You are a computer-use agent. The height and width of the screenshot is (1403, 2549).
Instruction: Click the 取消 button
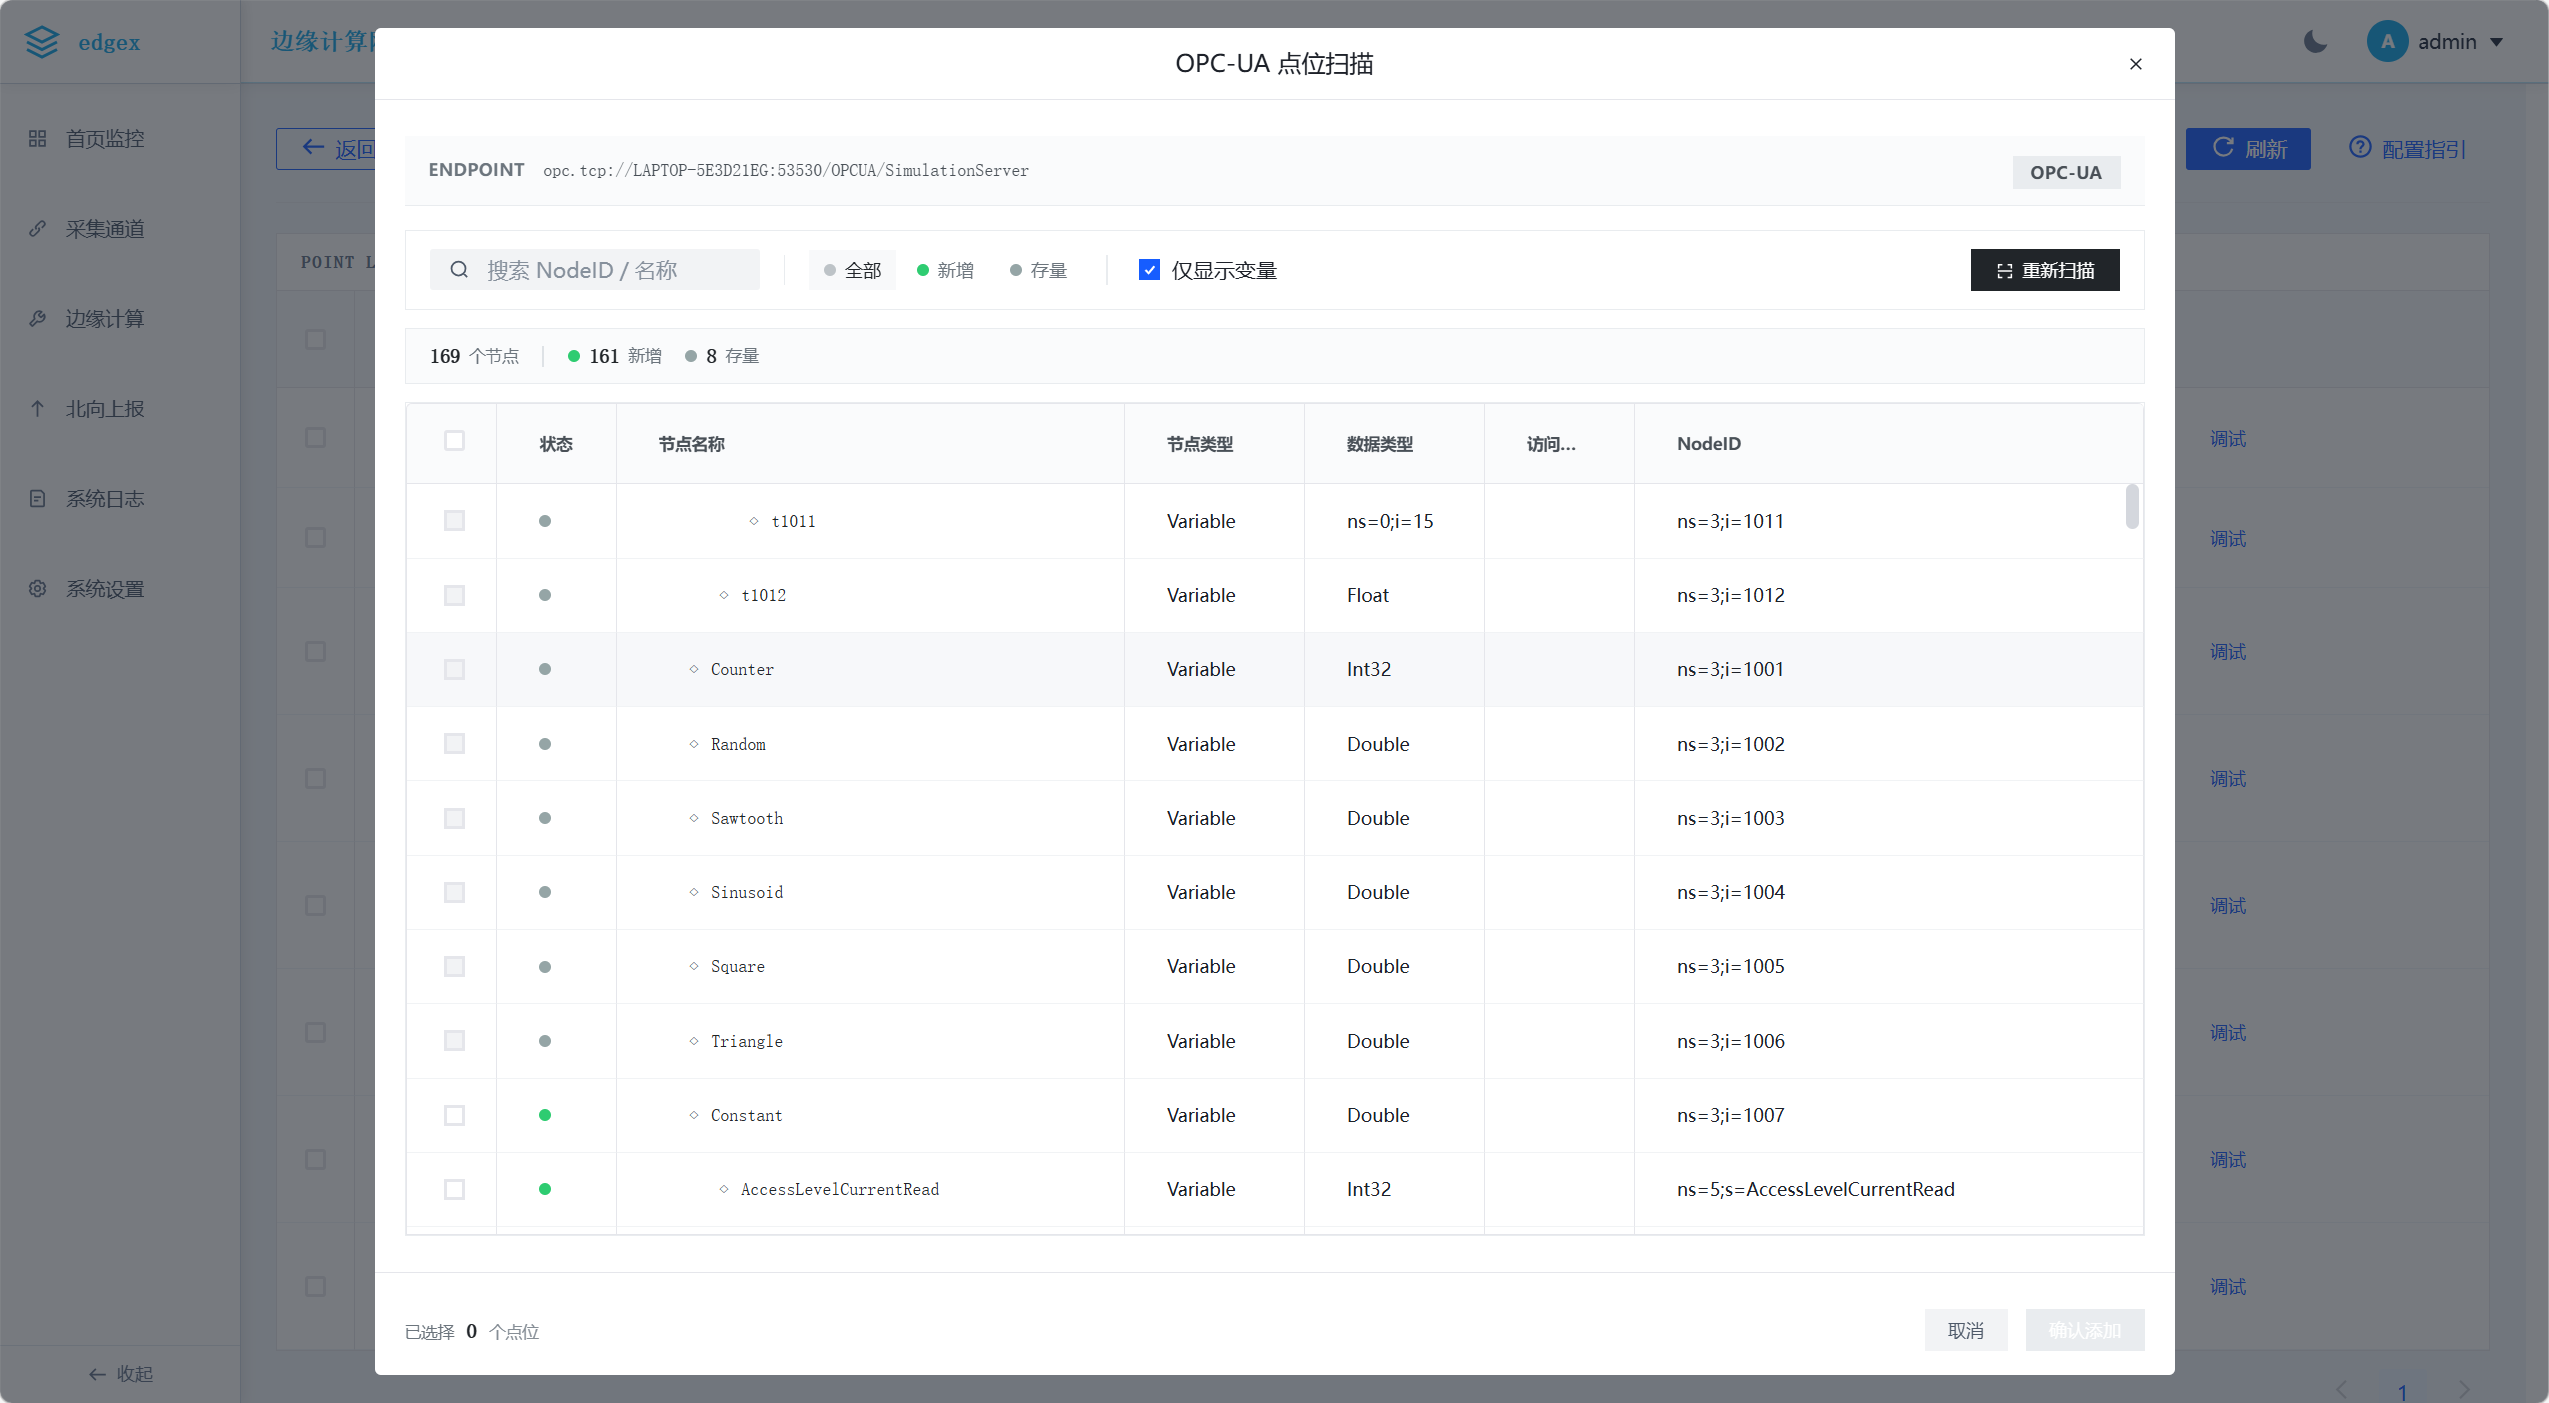point(1966,1330)
